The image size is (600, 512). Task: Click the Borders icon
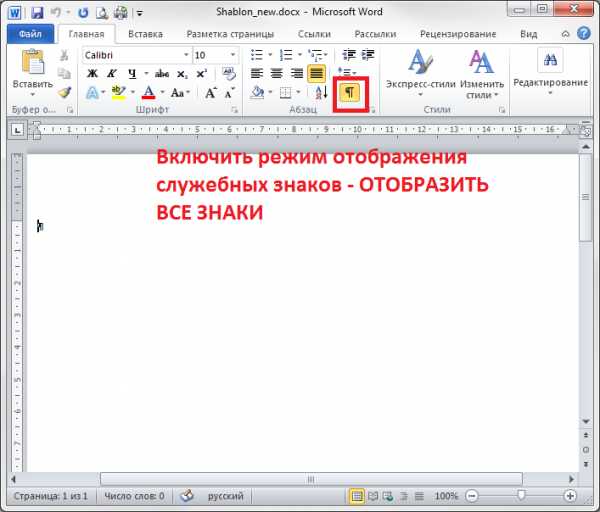click(285, 93)
